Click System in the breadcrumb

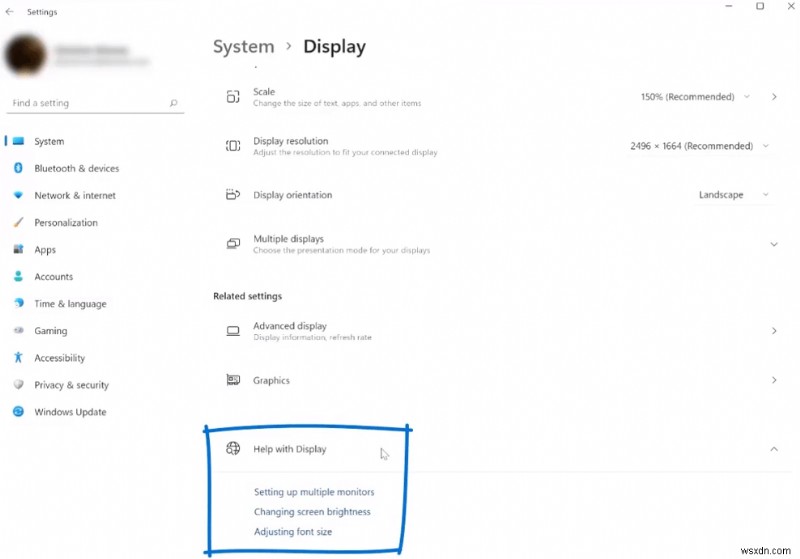(243, 46)
